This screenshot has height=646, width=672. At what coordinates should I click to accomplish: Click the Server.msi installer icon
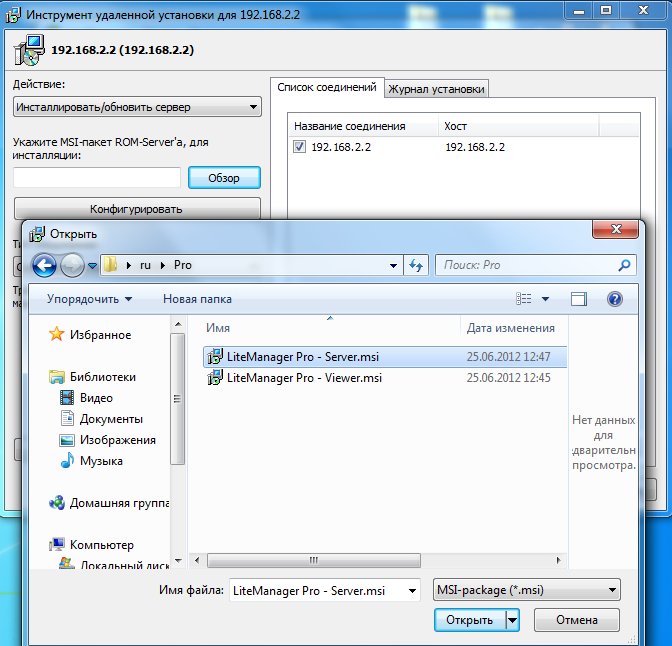click(x=215, y=356)
